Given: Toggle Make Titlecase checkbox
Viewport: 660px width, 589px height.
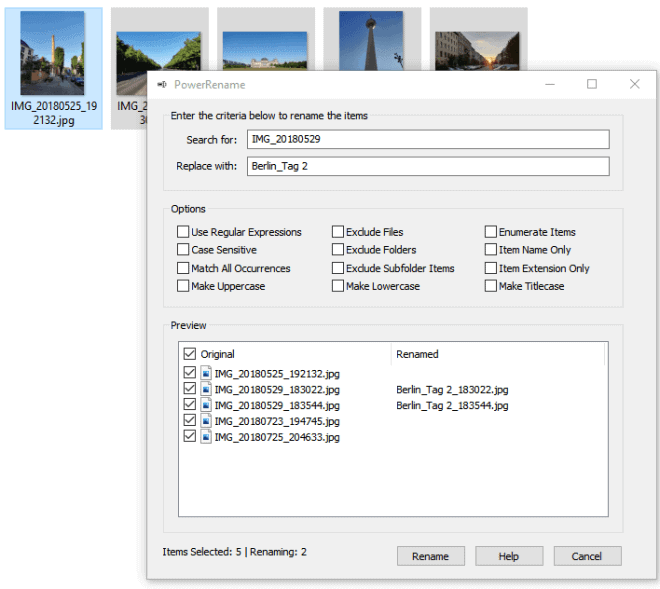Looking at the screenshot, I should 491,286.
